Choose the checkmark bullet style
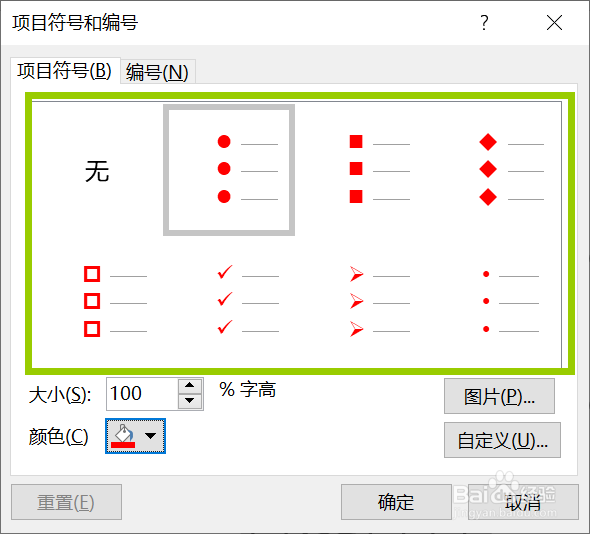The image size is (590, 534). coord(229,302)
